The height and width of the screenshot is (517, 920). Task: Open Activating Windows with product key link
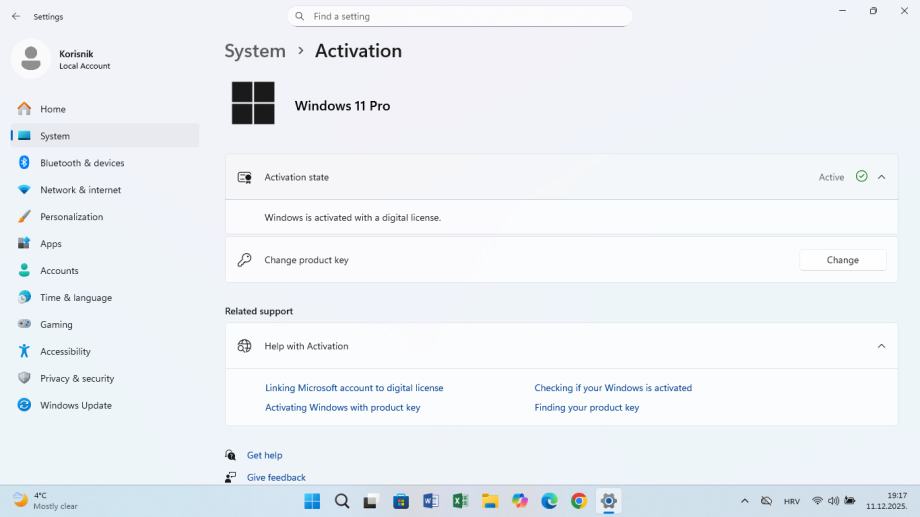click(343, 407)
